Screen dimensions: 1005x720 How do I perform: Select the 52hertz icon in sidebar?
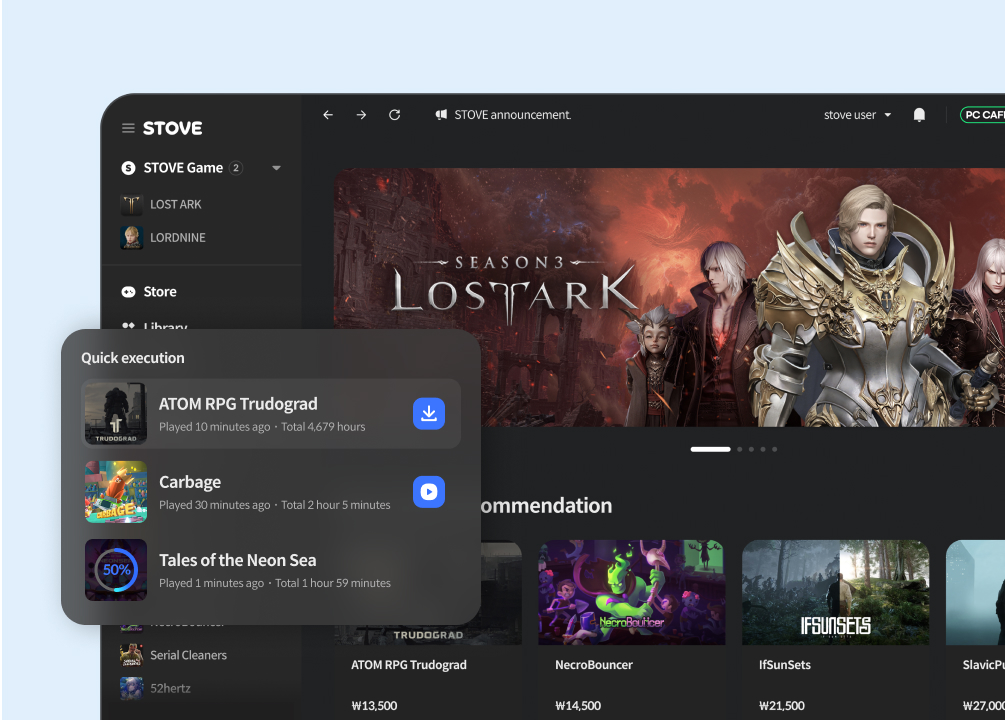coord(131,689)
